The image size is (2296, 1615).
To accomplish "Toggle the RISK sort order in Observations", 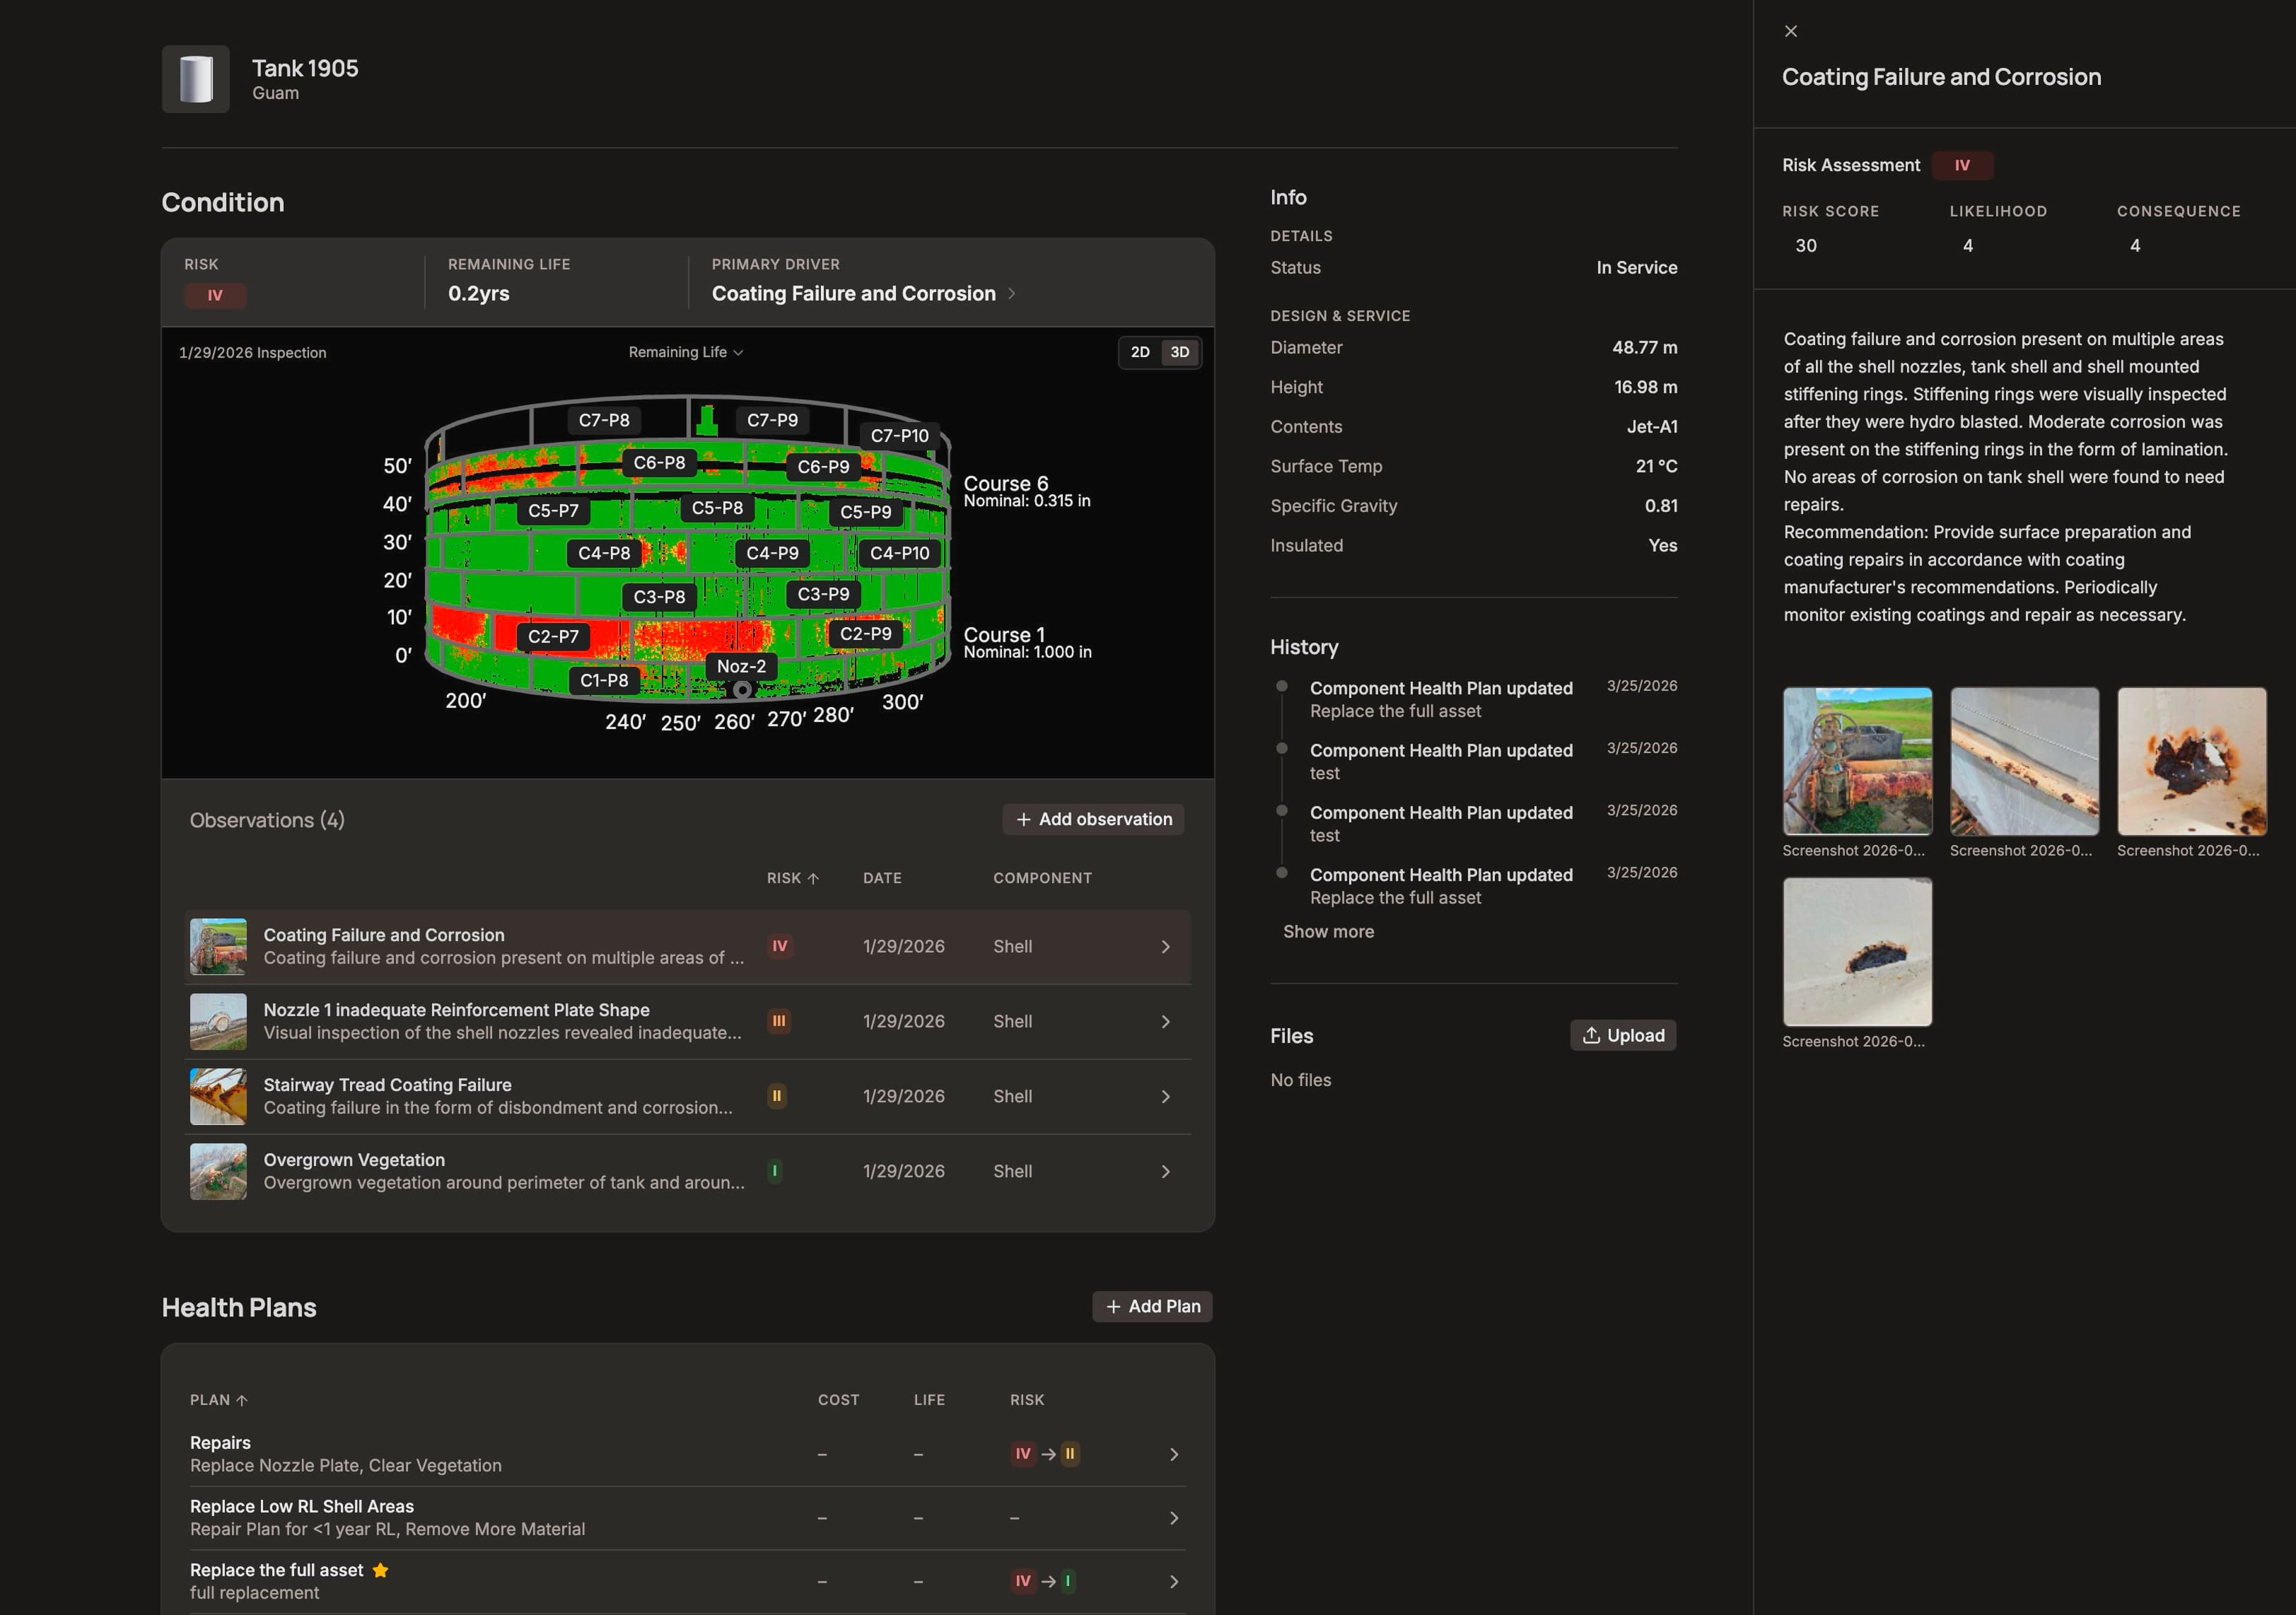I will (x=793, y=877).
